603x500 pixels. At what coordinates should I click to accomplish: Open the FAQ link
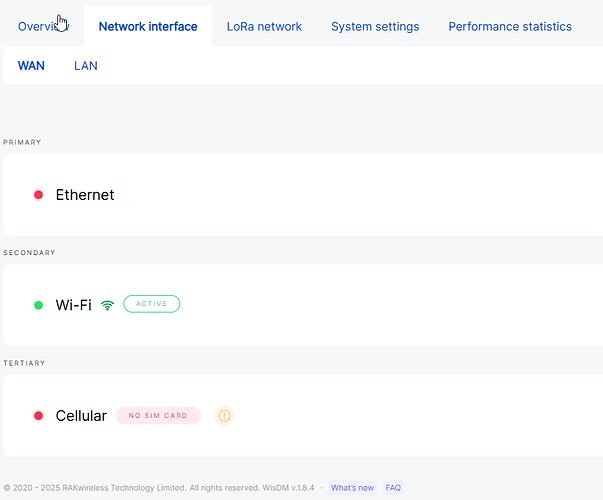[393, 488]
